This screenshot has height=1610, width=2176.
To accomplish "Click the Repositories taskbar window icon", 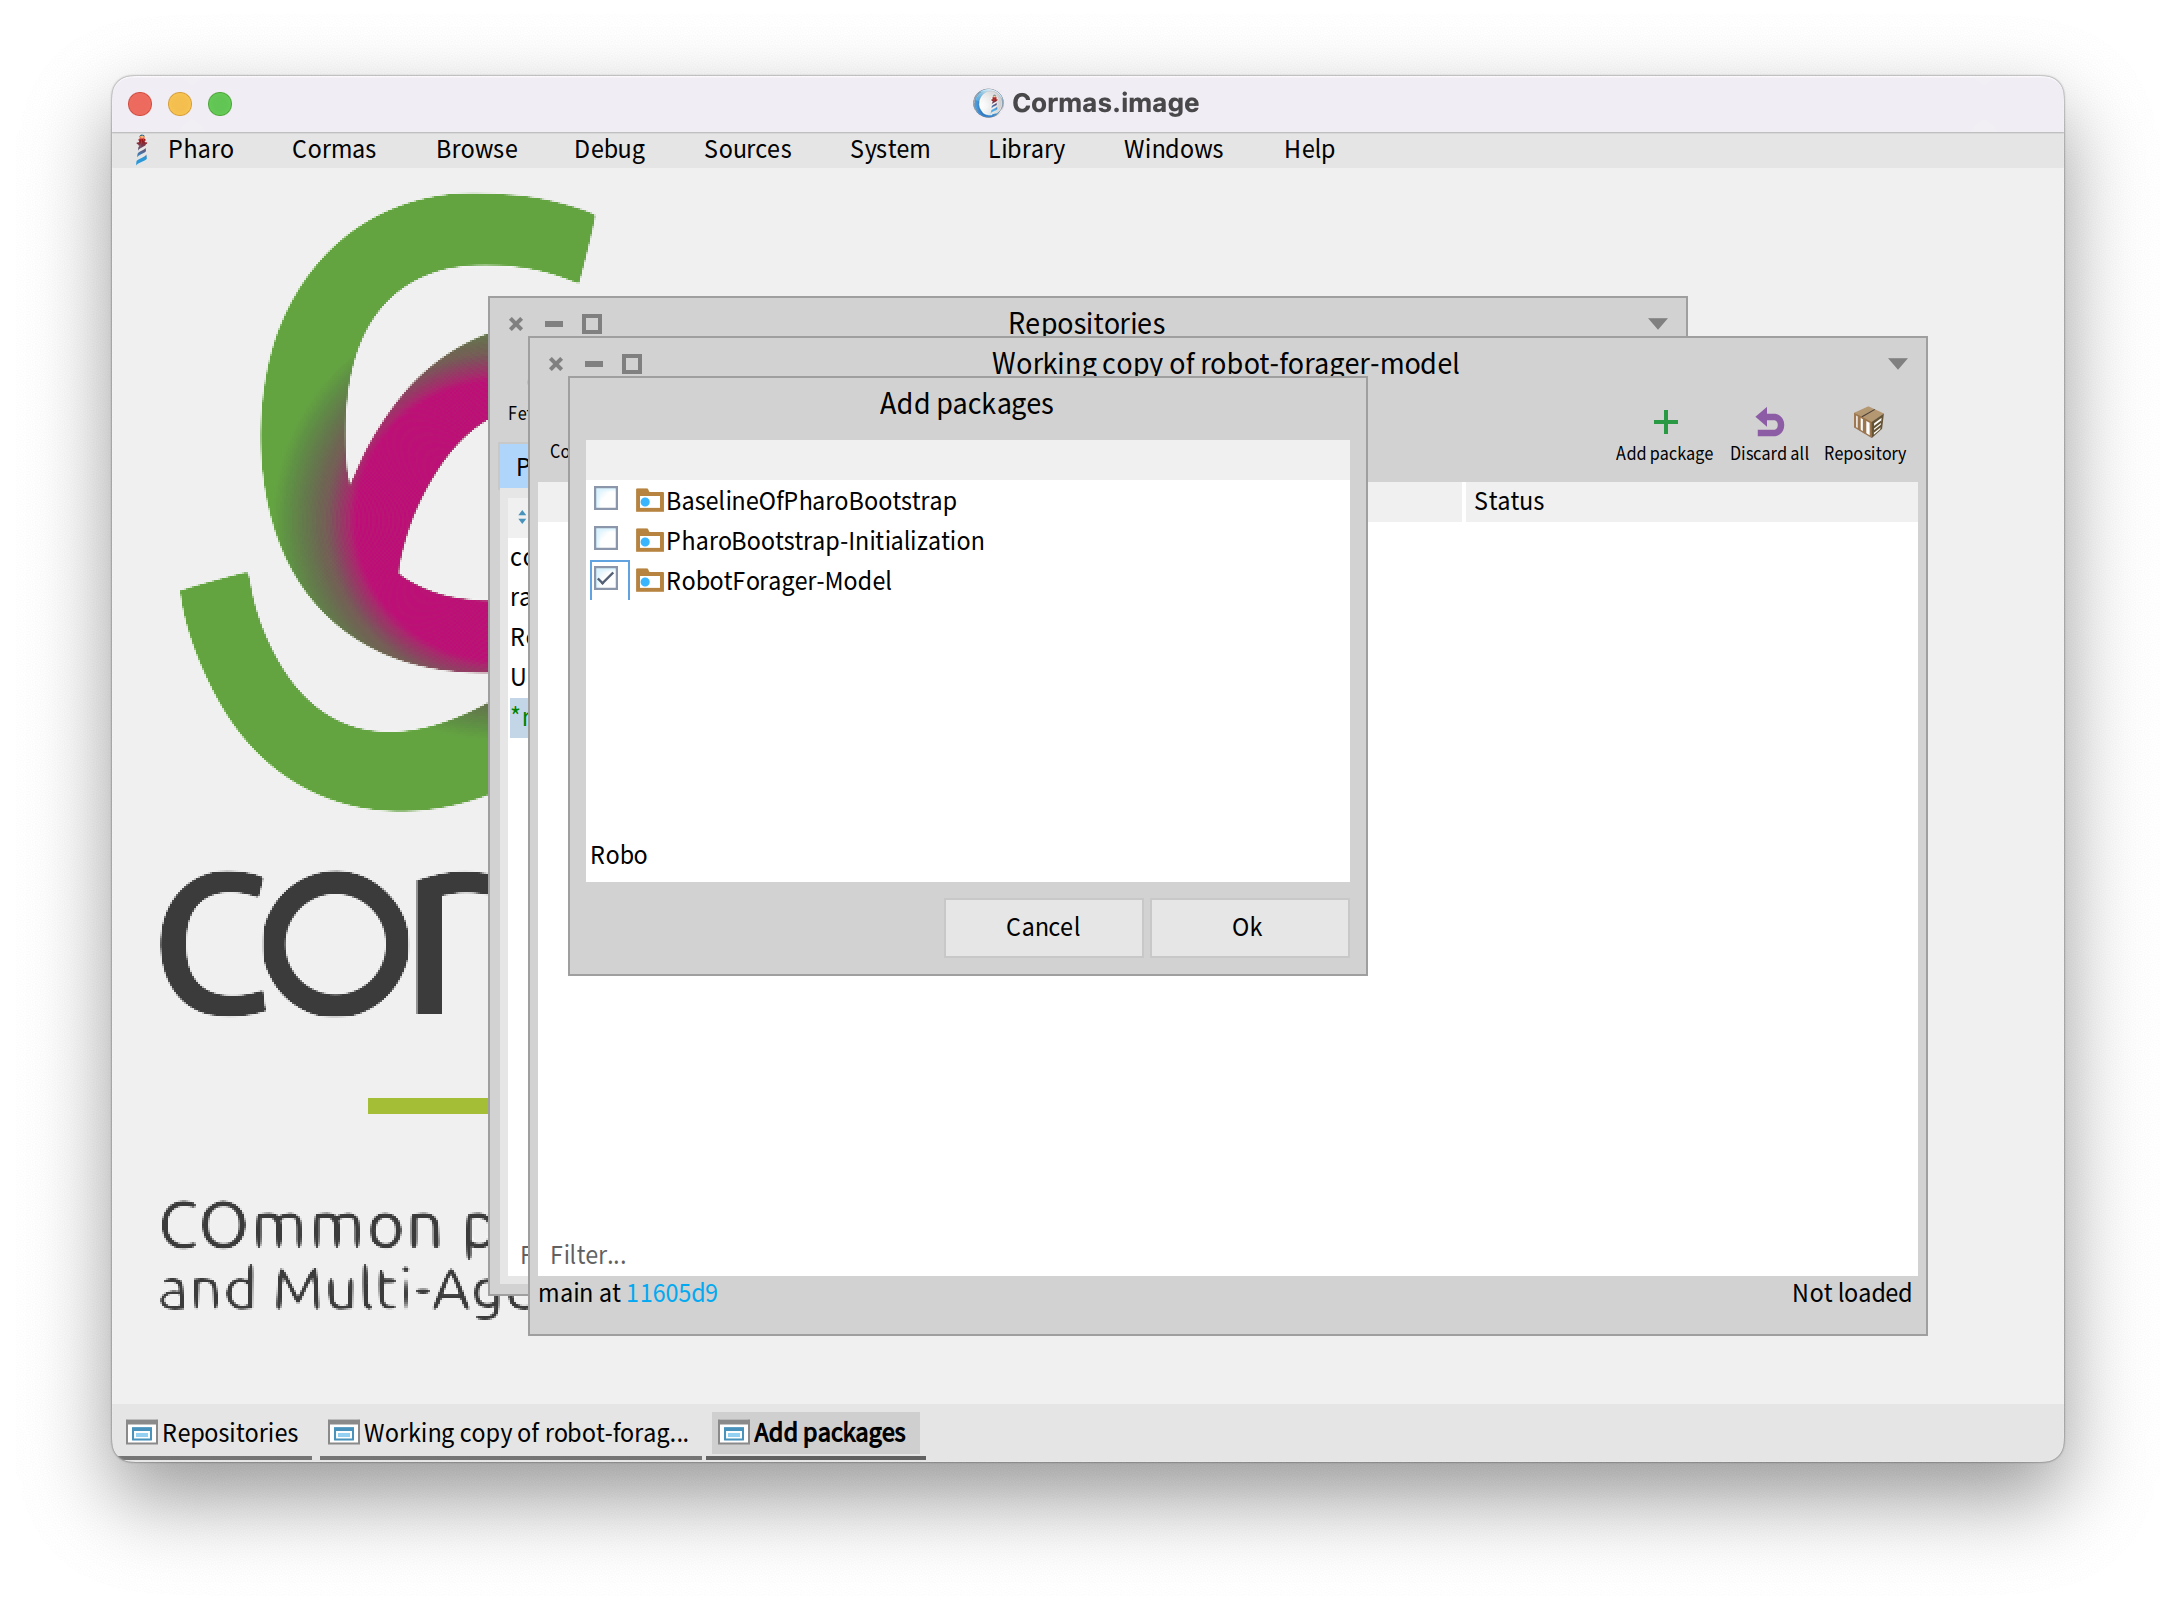I will coord(142,1433).
